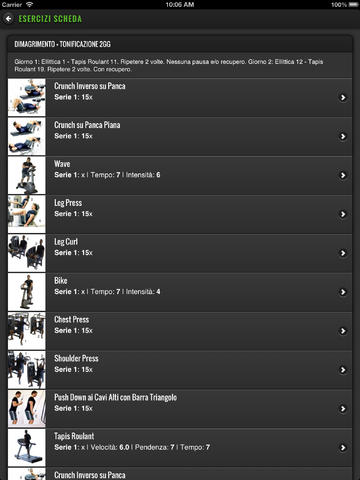Tap Esercizi Scheda header title
The height and width of the screenshot is (480, 360).
(x=50, y=19)
